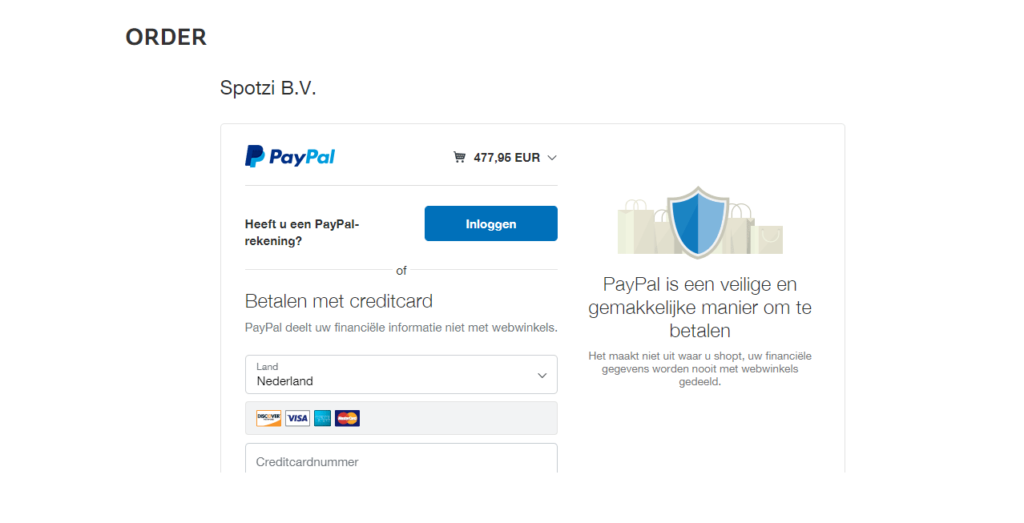
Task: Click the 'PayPal deelt uw financiële informatie' notice
Action: 401,328
